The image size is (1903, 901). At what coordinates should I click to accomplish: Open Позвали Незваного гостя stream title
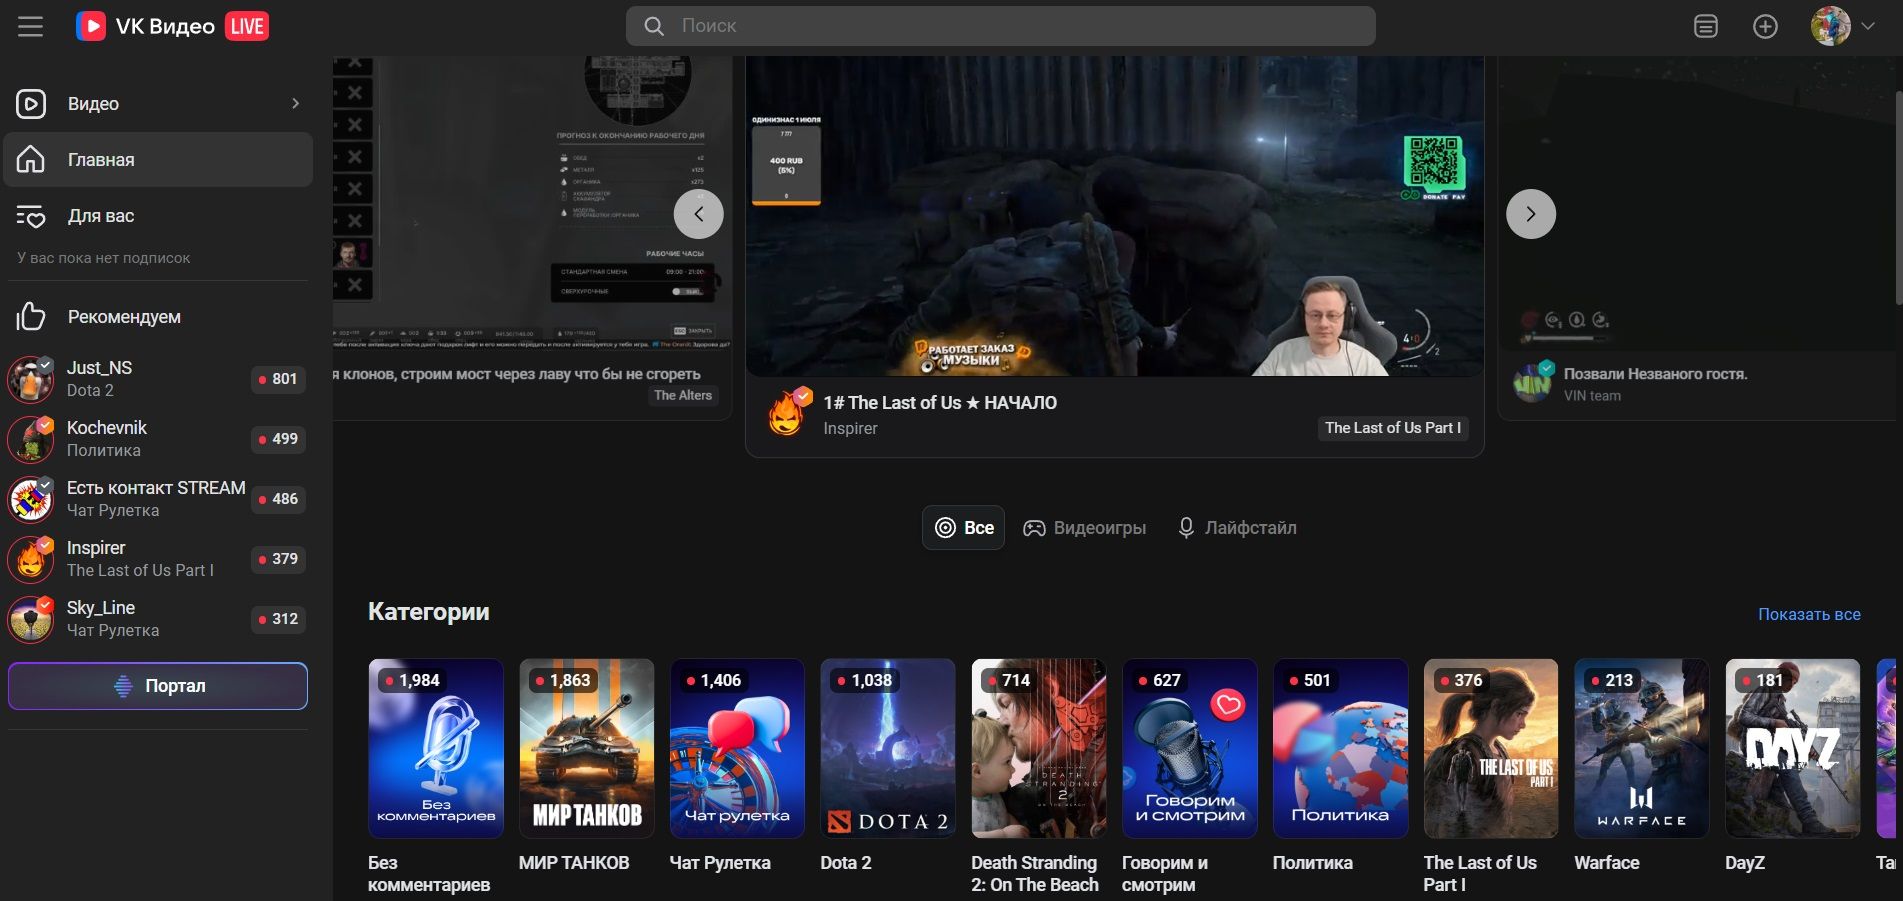(x=1655, y=373)
